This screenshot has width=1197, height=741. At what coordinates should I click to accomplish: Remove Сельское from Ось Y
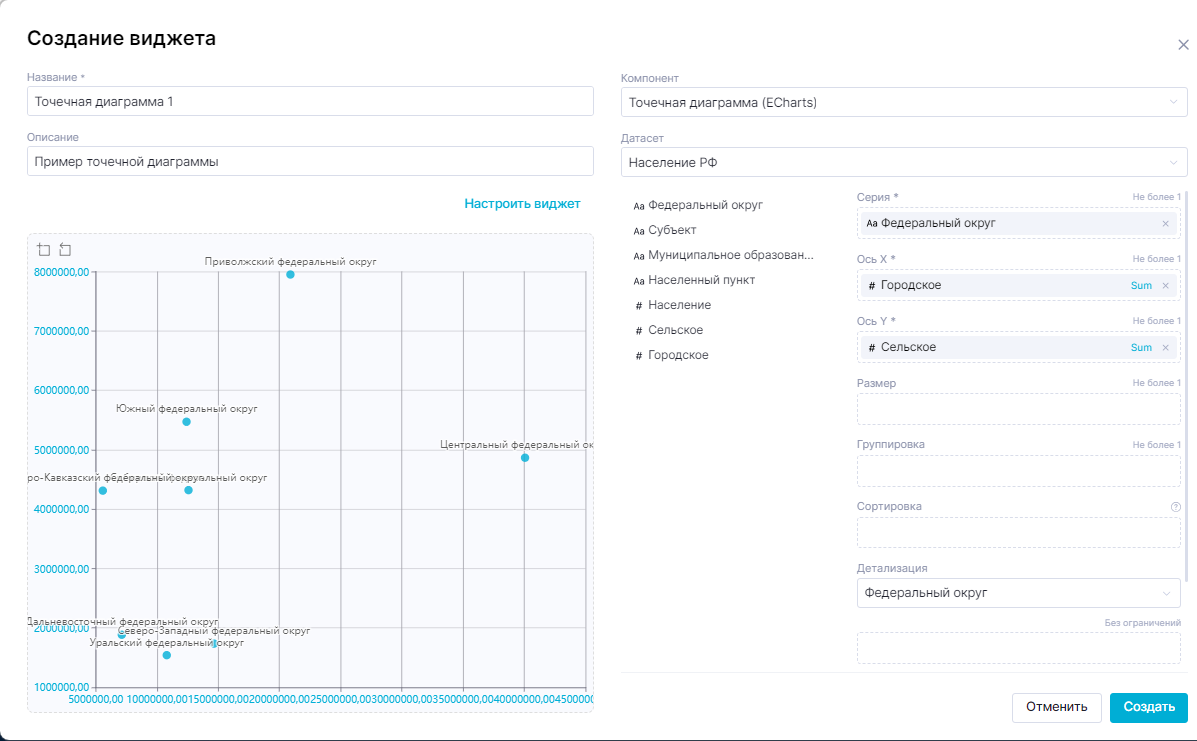[x=1165, y=347]
